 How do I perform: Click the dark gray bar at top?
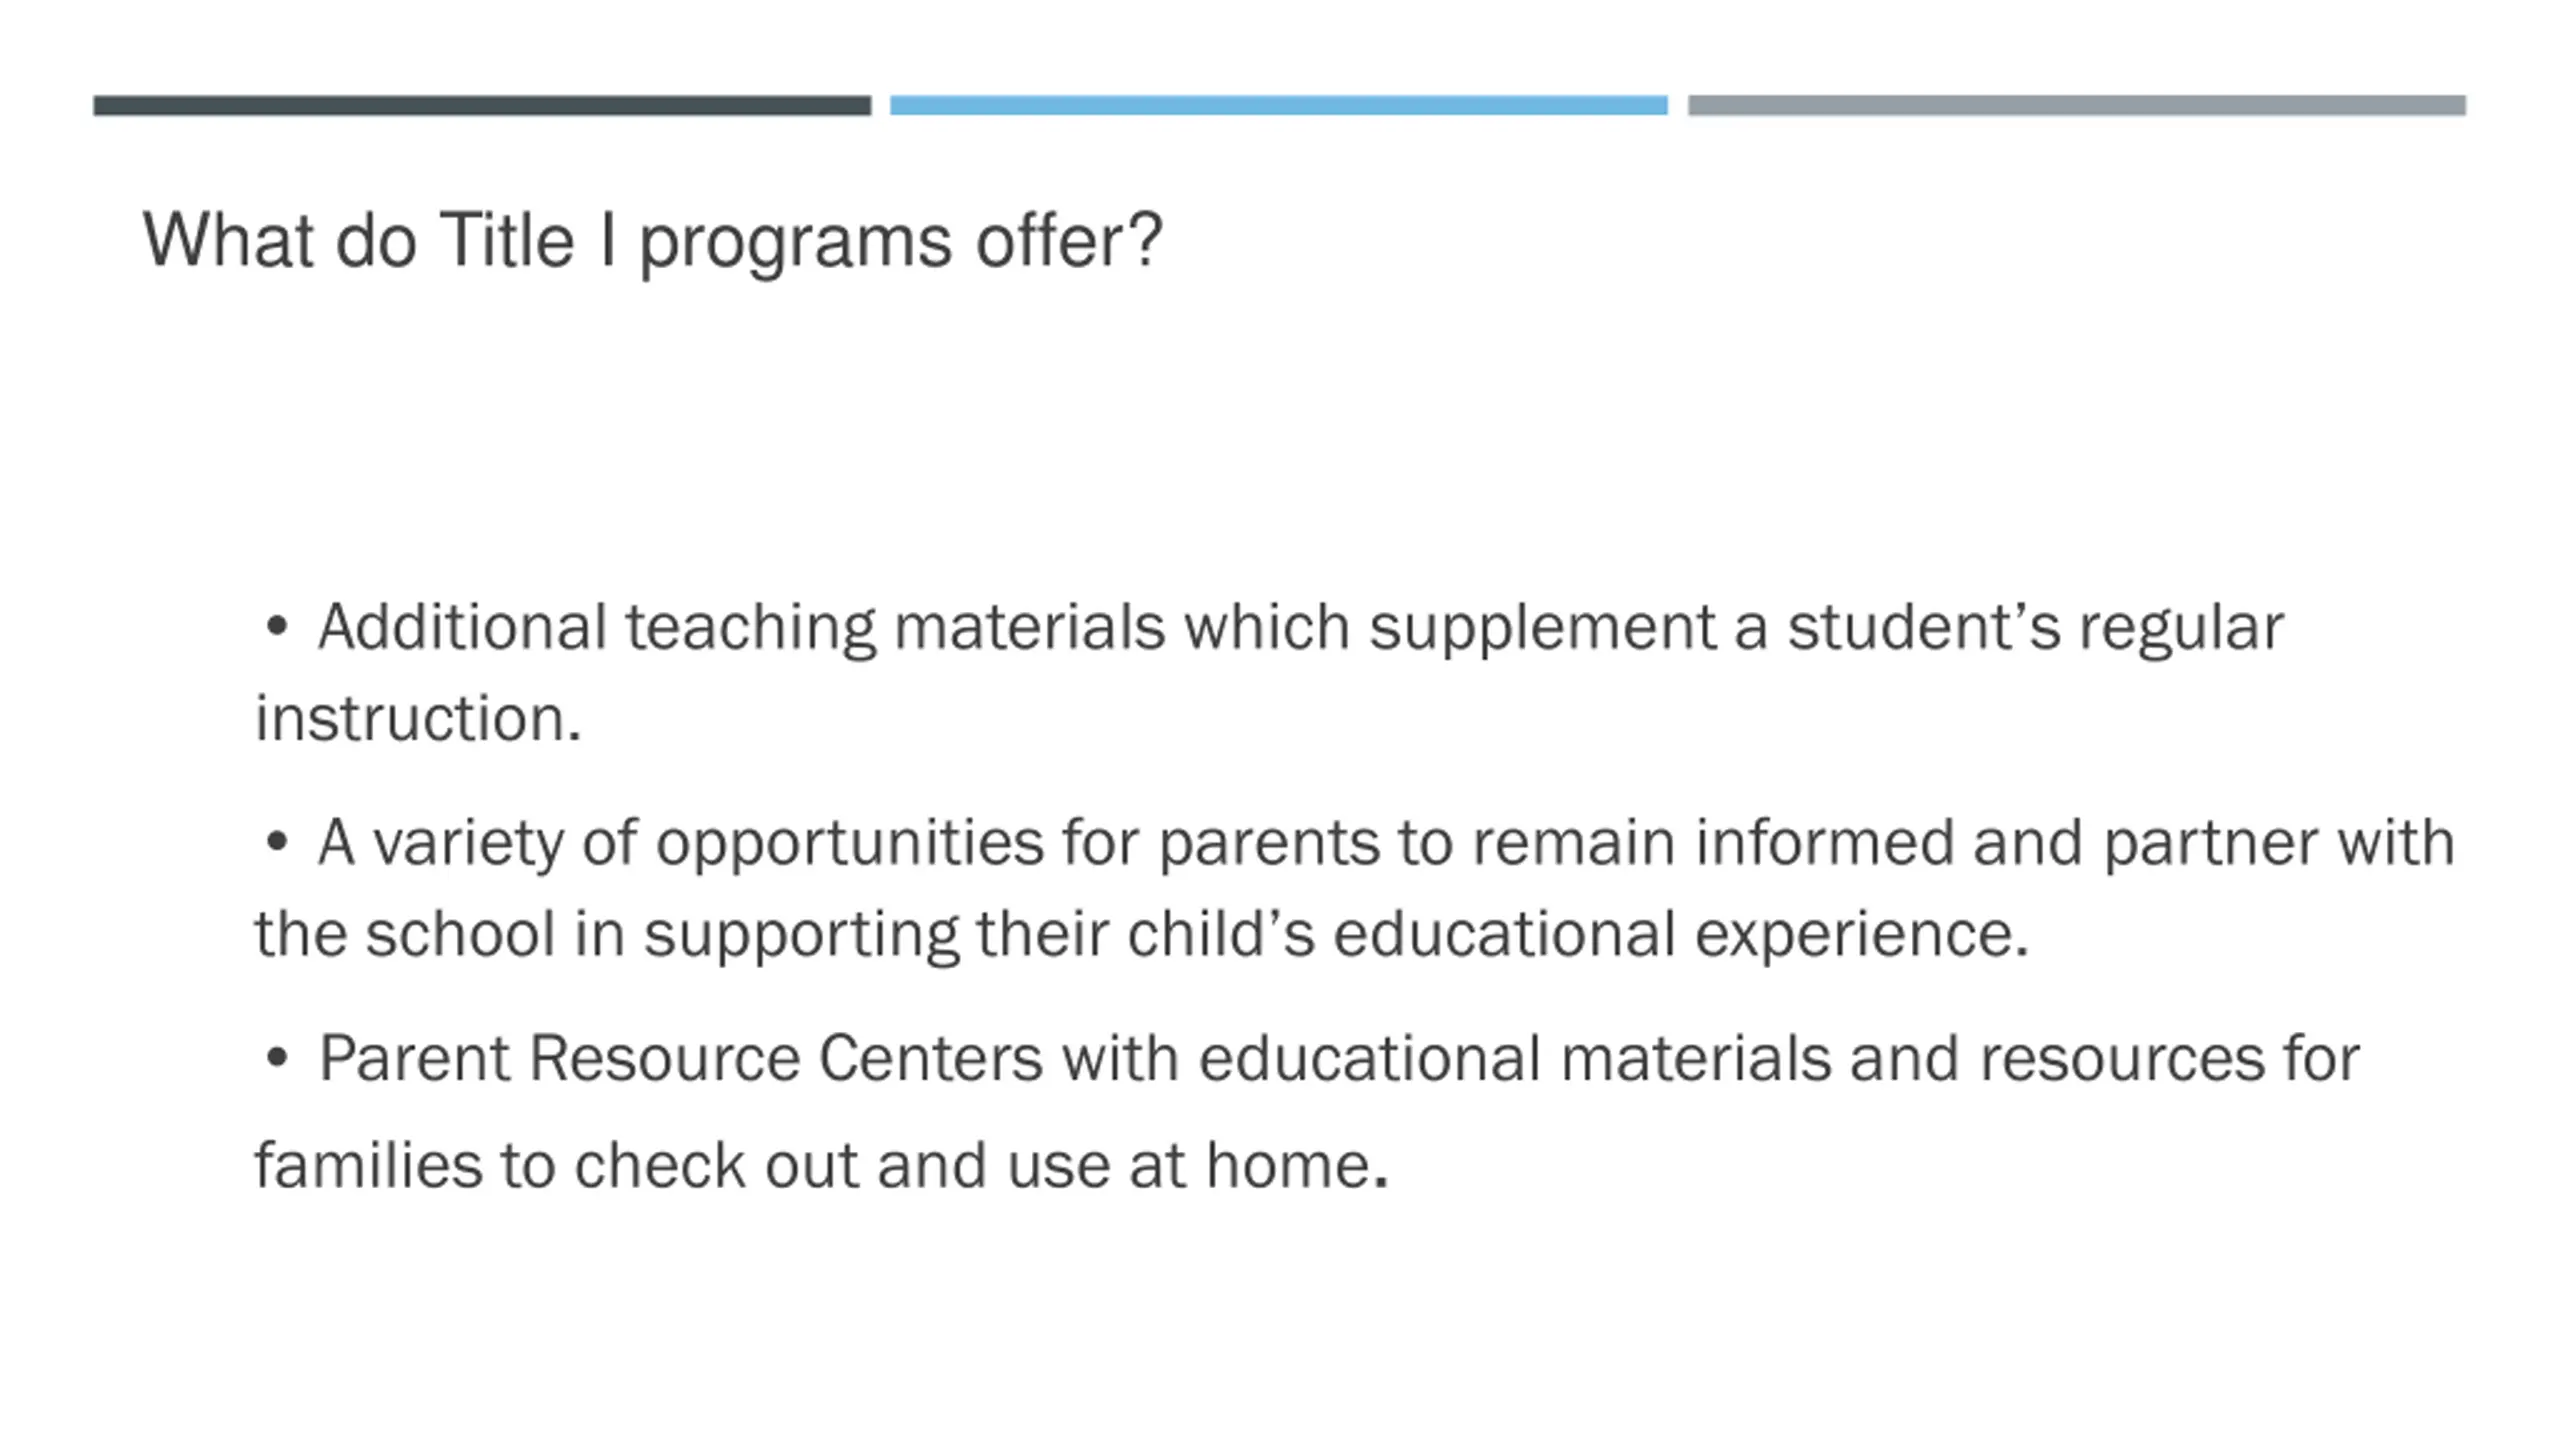pyautogui.click(x=482, y=105)
